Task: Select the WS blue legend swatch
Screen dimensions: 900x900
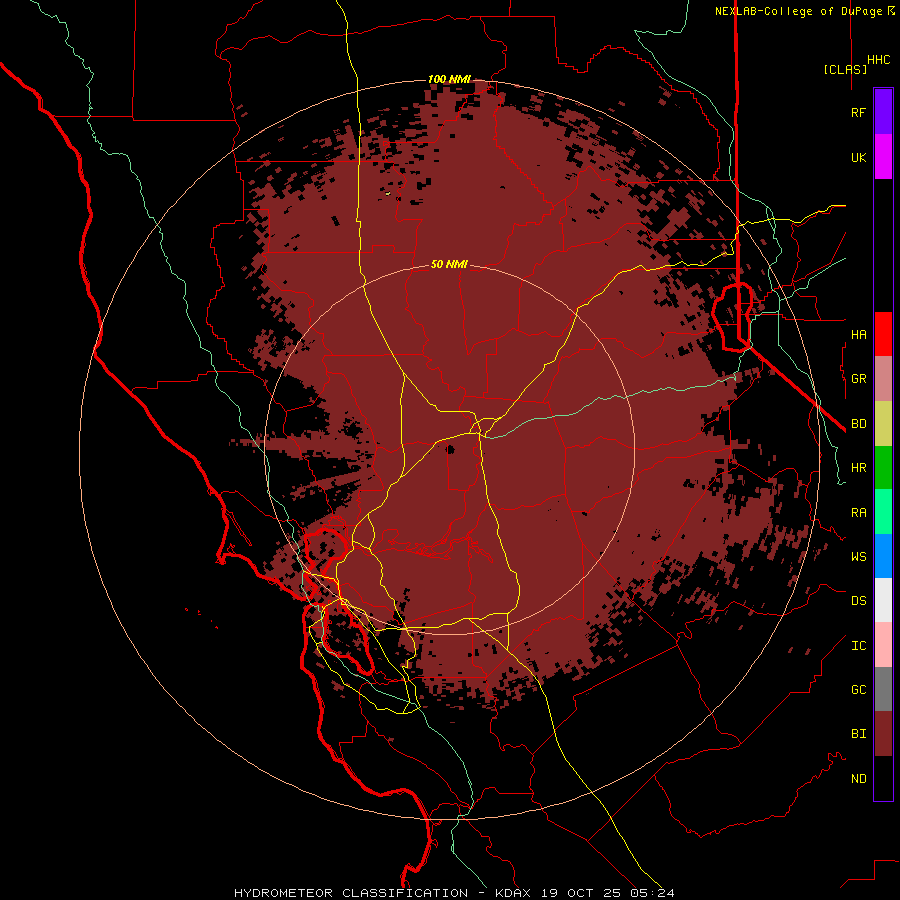Action: point(883,556)
